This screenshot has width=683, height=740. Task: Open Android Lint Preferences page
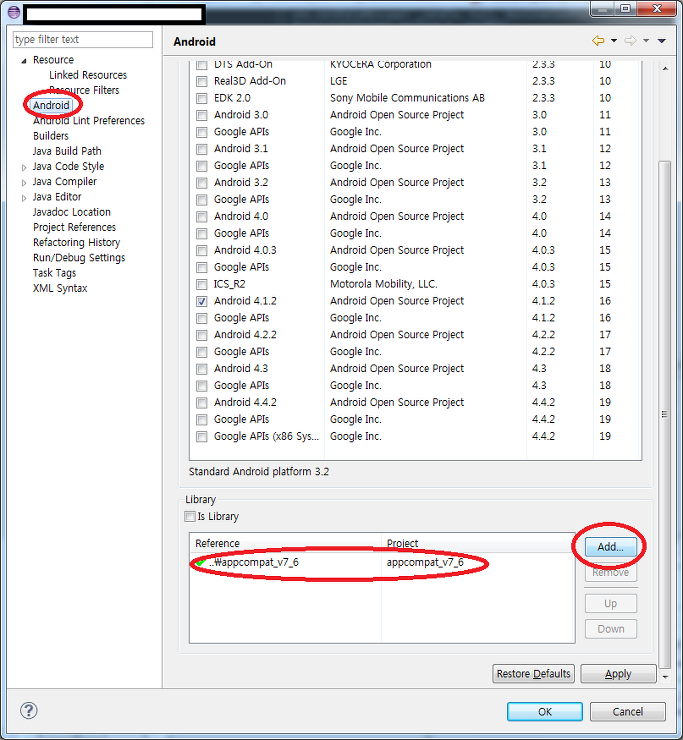click(89, 121)
